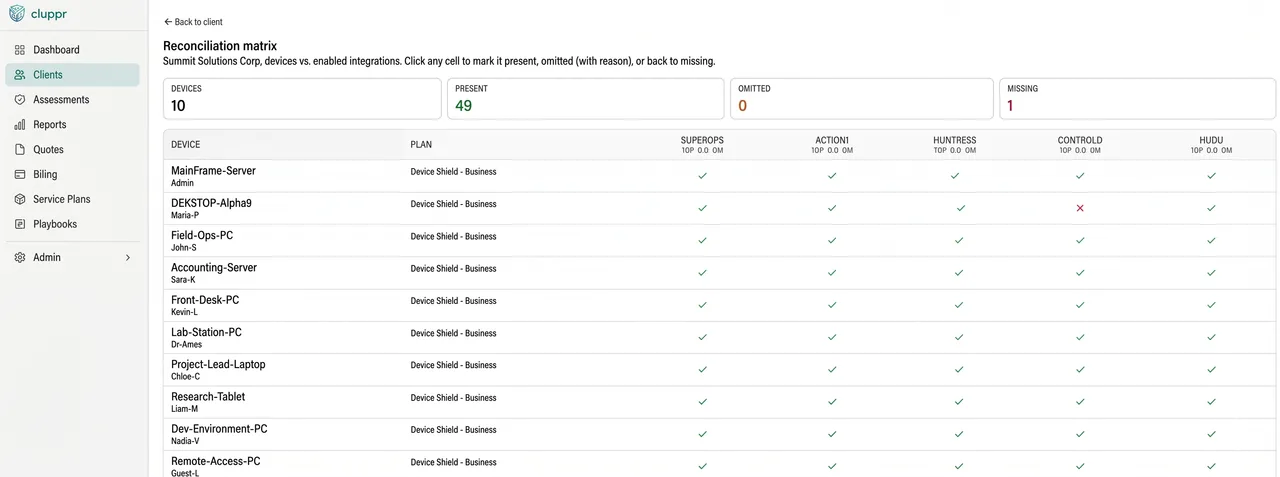The width and height of the screenshot is (1280, 477).
Task: Click the Clients people icon
Action: pyautogui.click(x=20, y=75)
